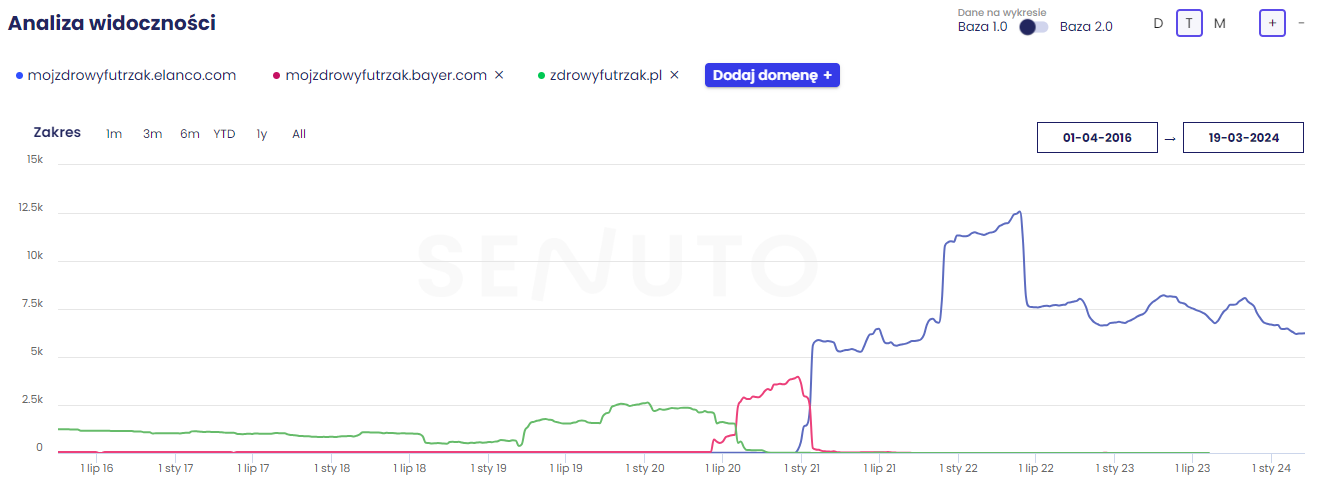The width and height of the screenshot is (1333, 486).
Task: Show the 1y time range
Action: click(262, 134)
